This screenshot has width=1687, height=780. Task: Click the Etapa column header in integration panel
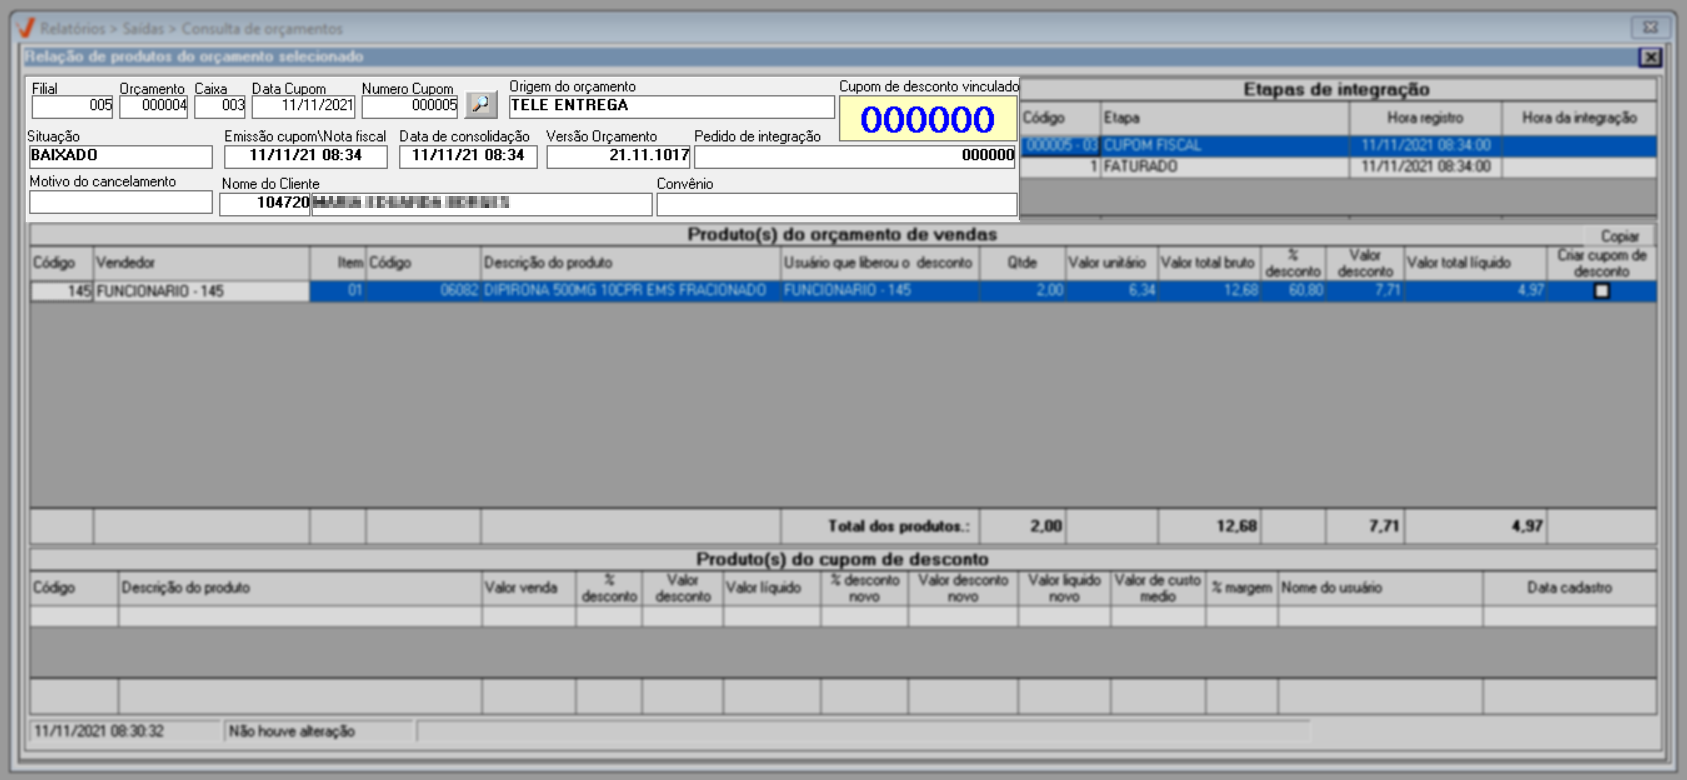tap(1223, 118)
